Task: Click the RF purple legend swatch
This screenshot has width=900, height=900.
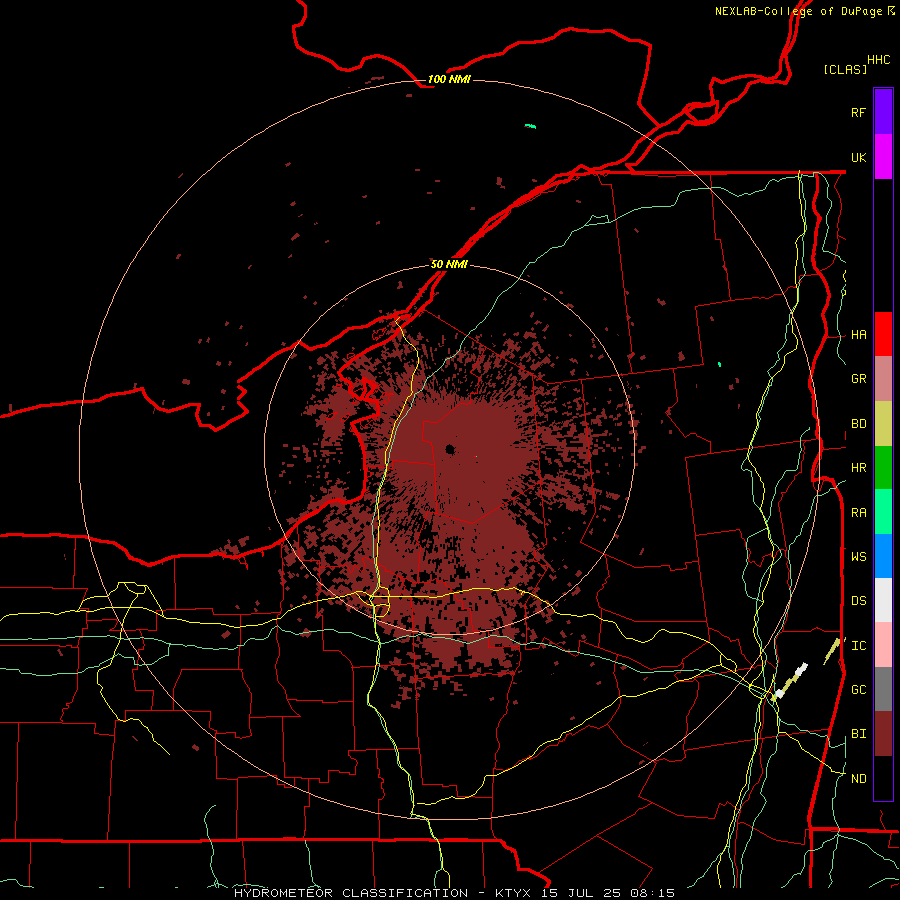Action: pos(883,112)
